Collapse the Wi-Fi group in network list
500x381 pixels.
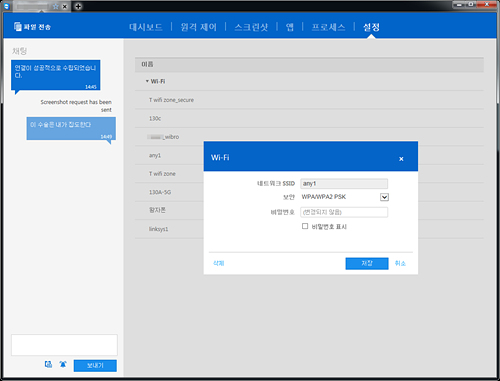click(x=147, y=81)
